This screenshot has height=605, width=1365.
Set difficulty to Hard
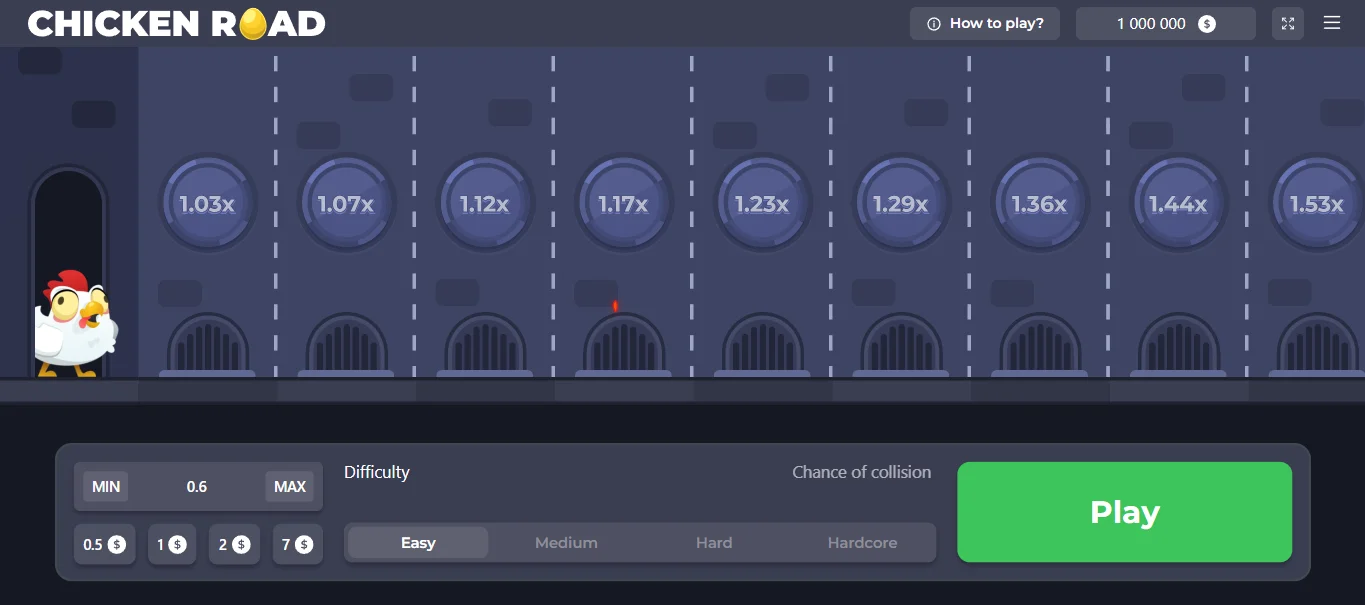click(x=714, y=543)
